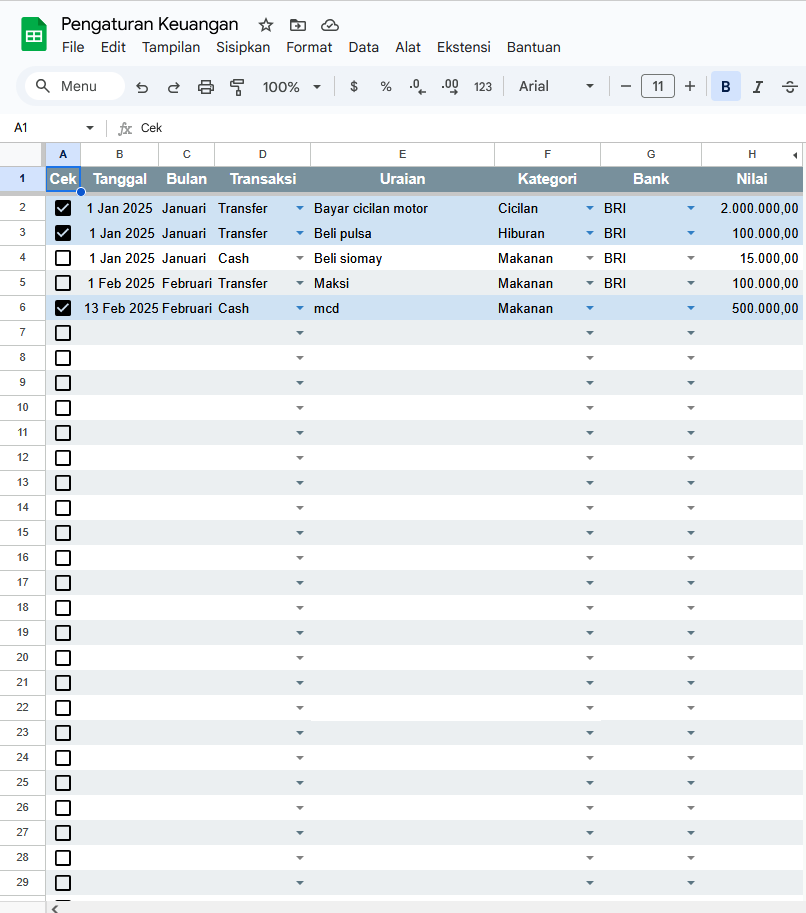Tick the checkbox in row 10
This screenshot has width=806, height=913.
(x=63, y=408)
